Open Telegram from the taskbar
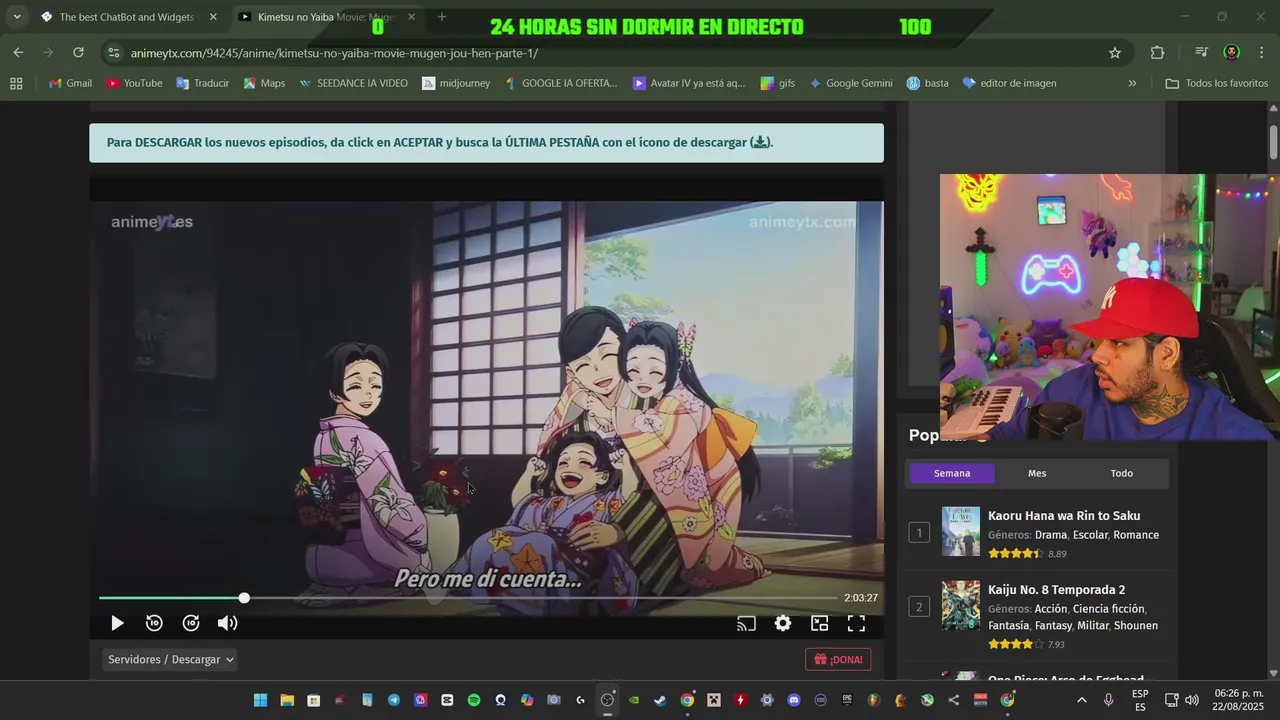The image size is (1280, 720). tap(394, 700)
